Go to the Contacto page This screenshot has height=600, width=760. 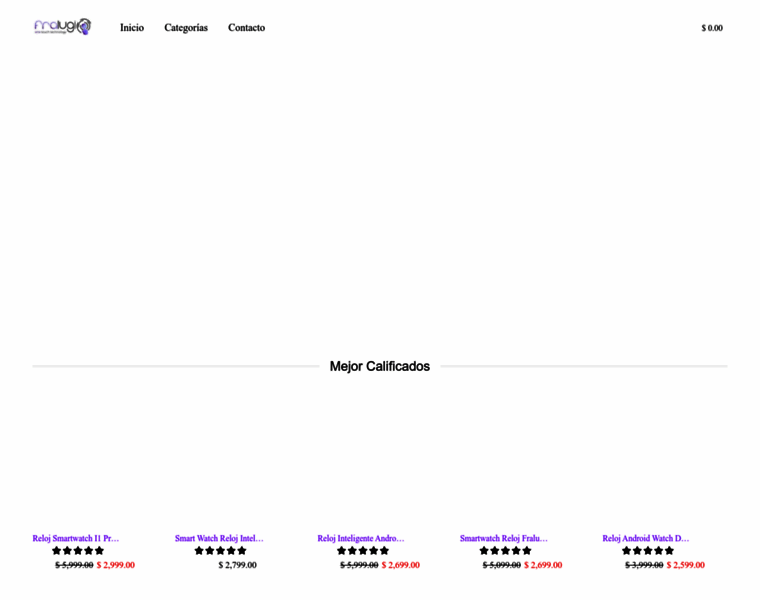coord(246,28)
